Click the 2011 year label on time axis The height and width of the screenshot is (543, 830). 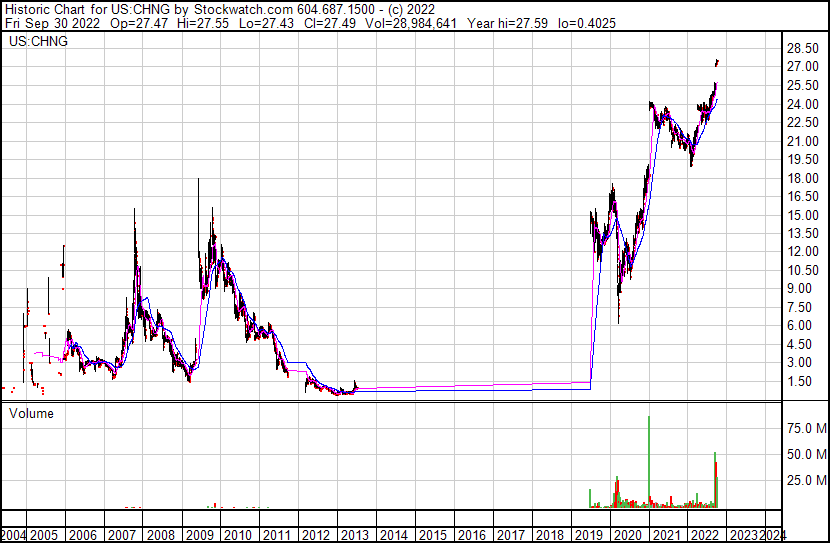(277, 535)
